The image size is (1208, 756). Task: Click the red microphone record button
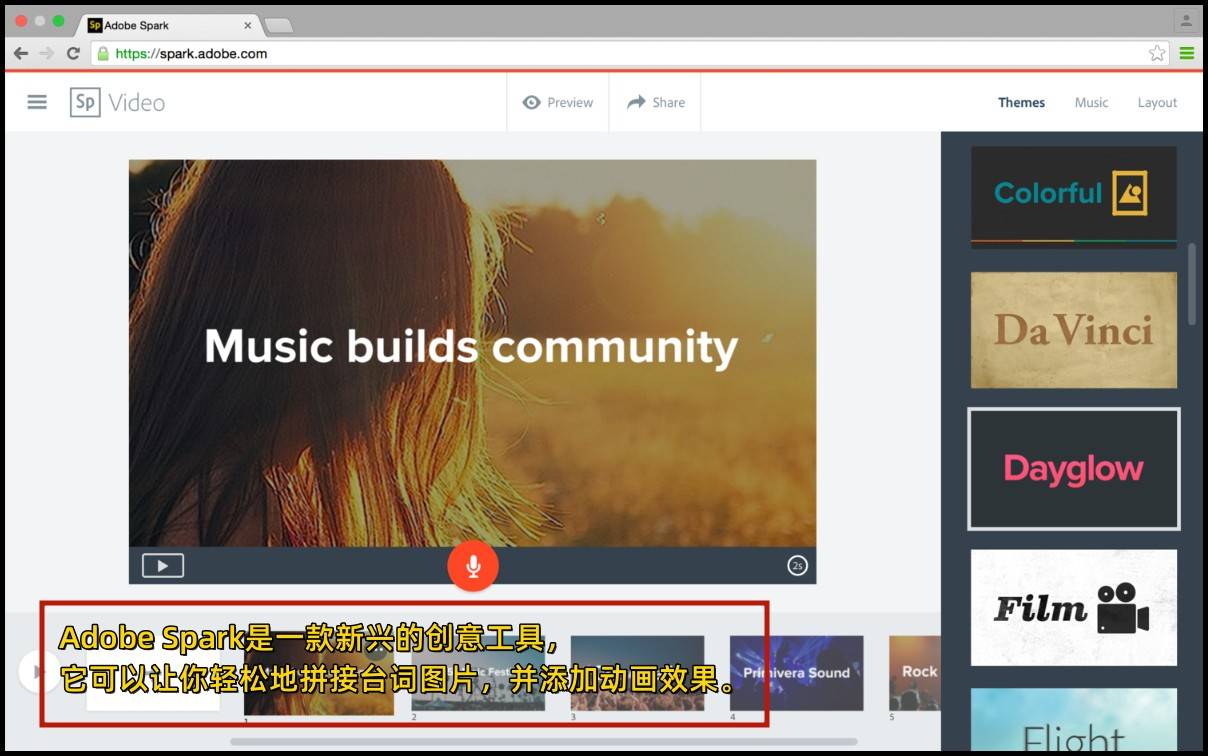(473, 566)
